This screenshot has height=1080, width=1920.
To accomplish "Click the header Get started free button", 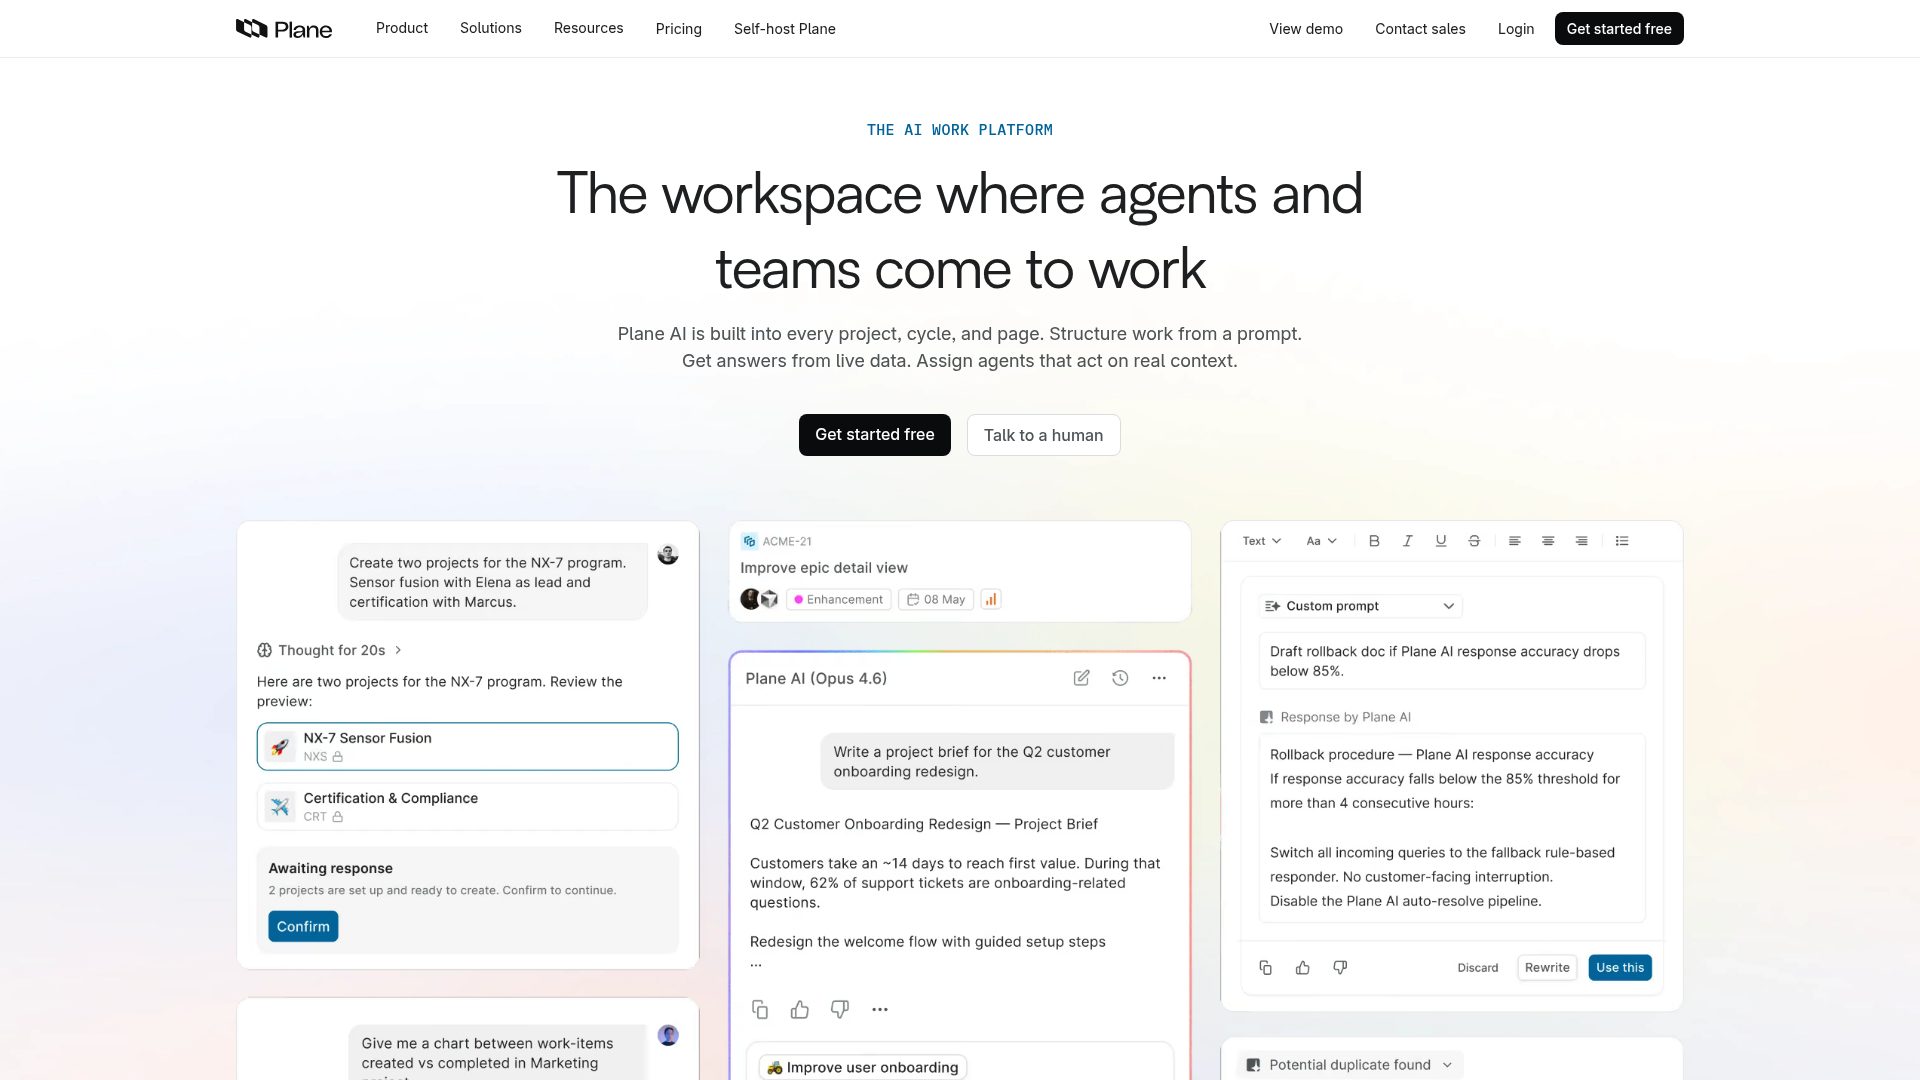I will 1619,29.
